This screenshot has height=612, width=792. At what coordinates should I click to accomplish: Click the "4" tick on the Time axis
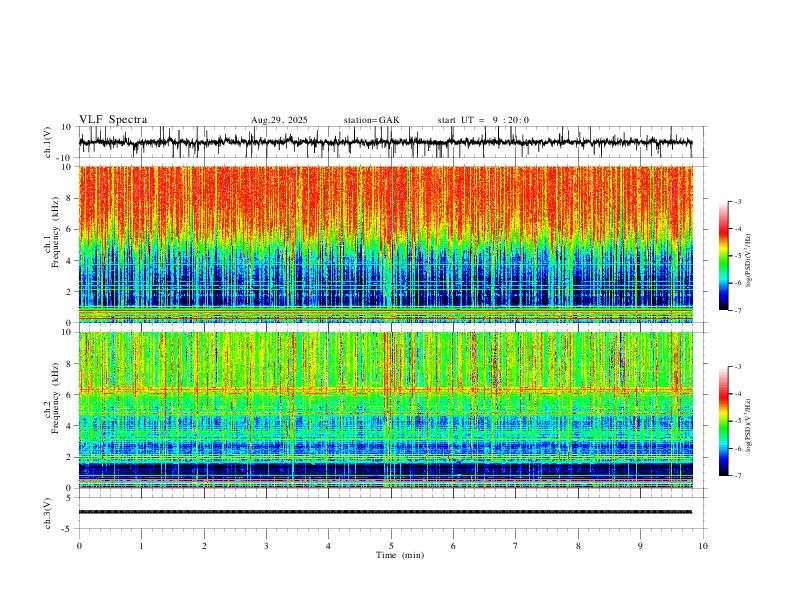click(x=328, y=546)
